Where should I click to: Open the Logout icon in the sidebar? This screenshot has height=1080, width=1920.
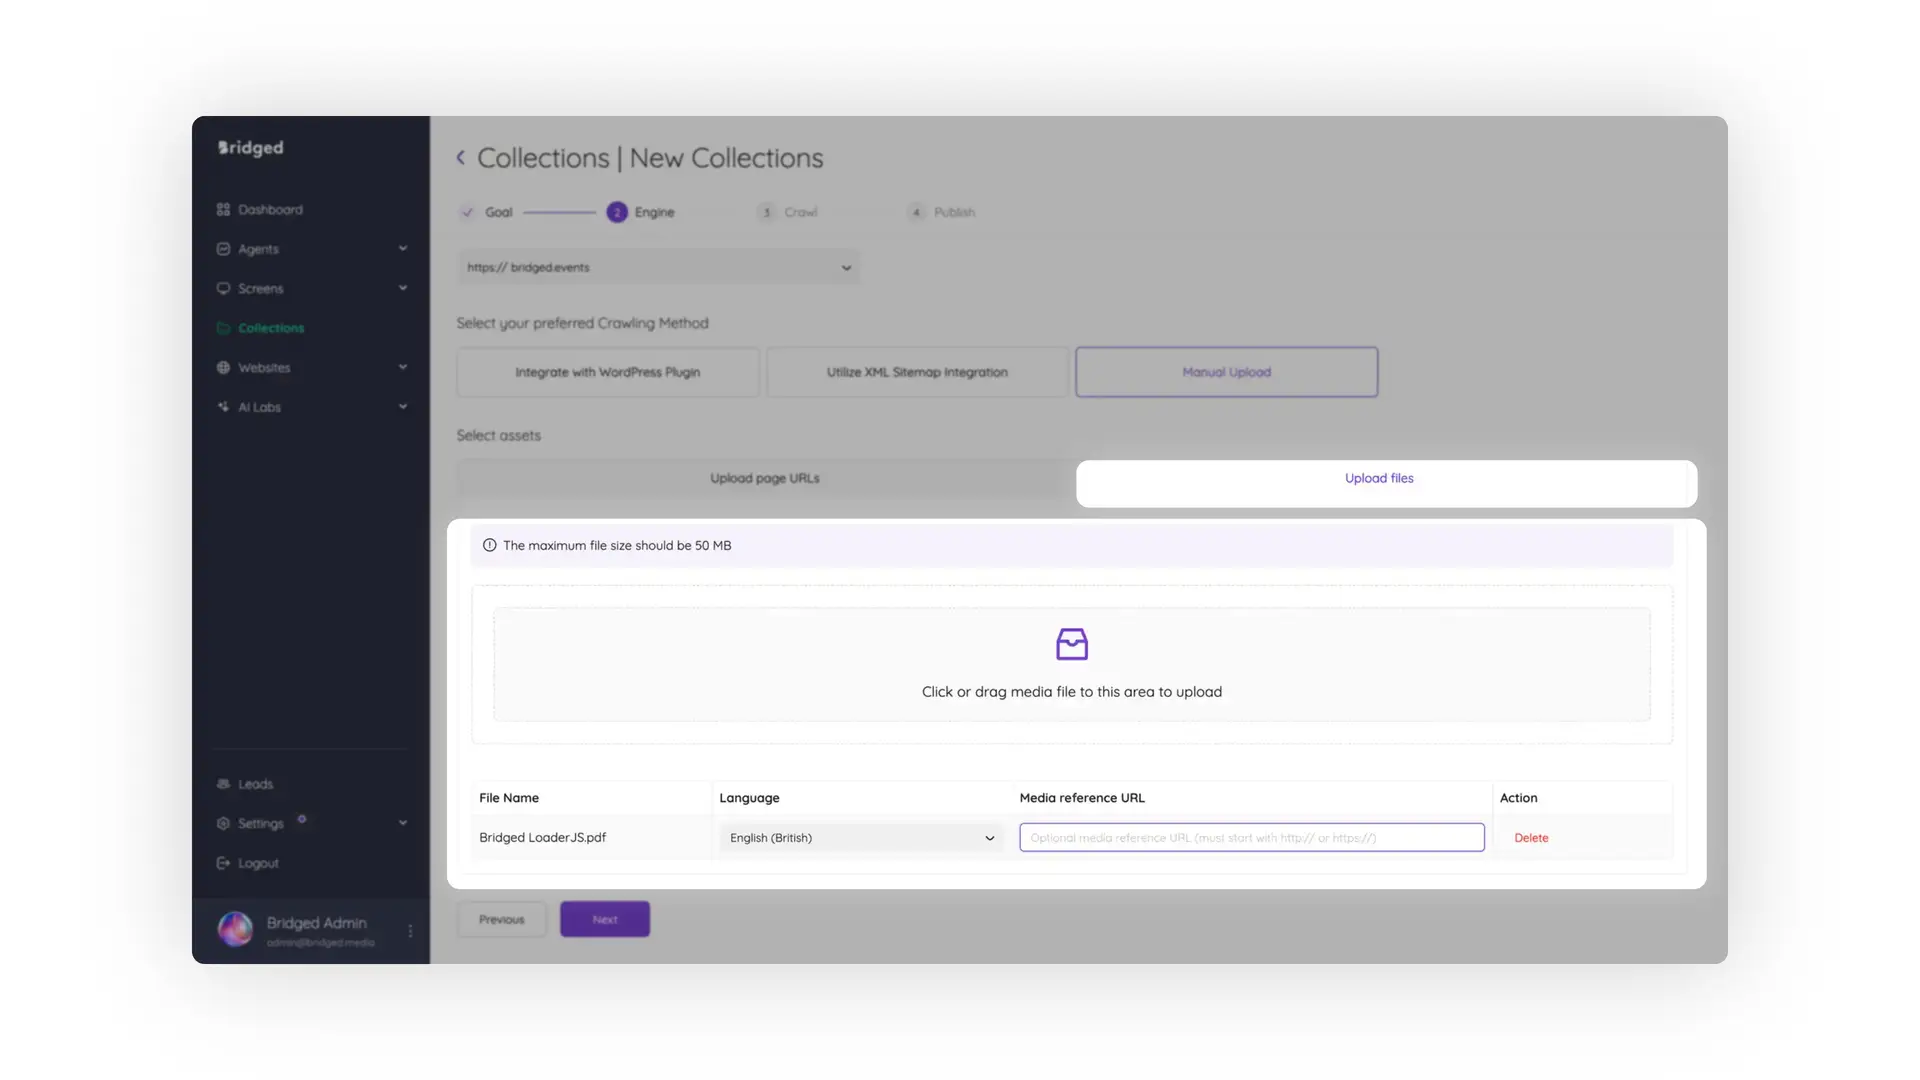pos(224,862)
